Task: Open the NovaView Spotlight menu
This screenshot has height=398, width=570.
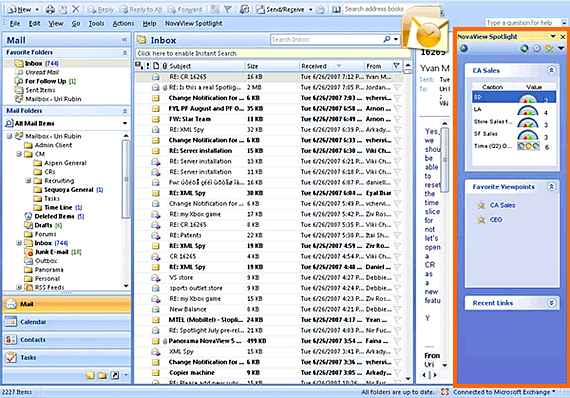Action: click(x=193, y=24)
